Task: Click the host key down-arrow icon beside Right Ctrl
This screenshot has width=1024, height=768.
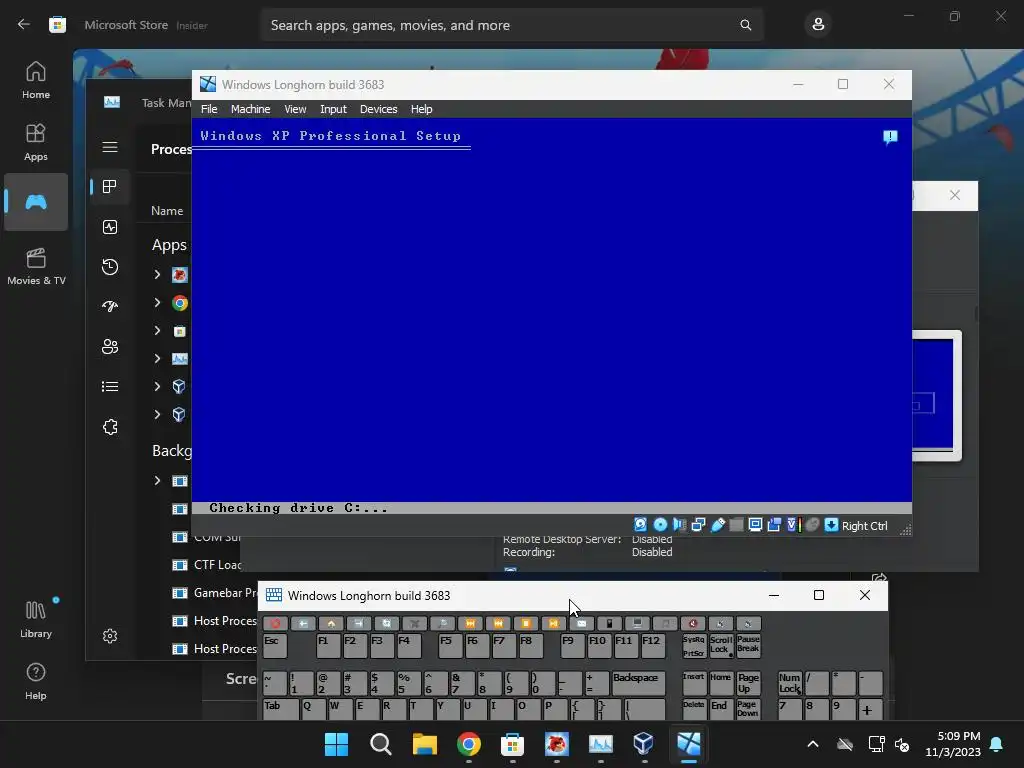Action: [x=831, y=525]
